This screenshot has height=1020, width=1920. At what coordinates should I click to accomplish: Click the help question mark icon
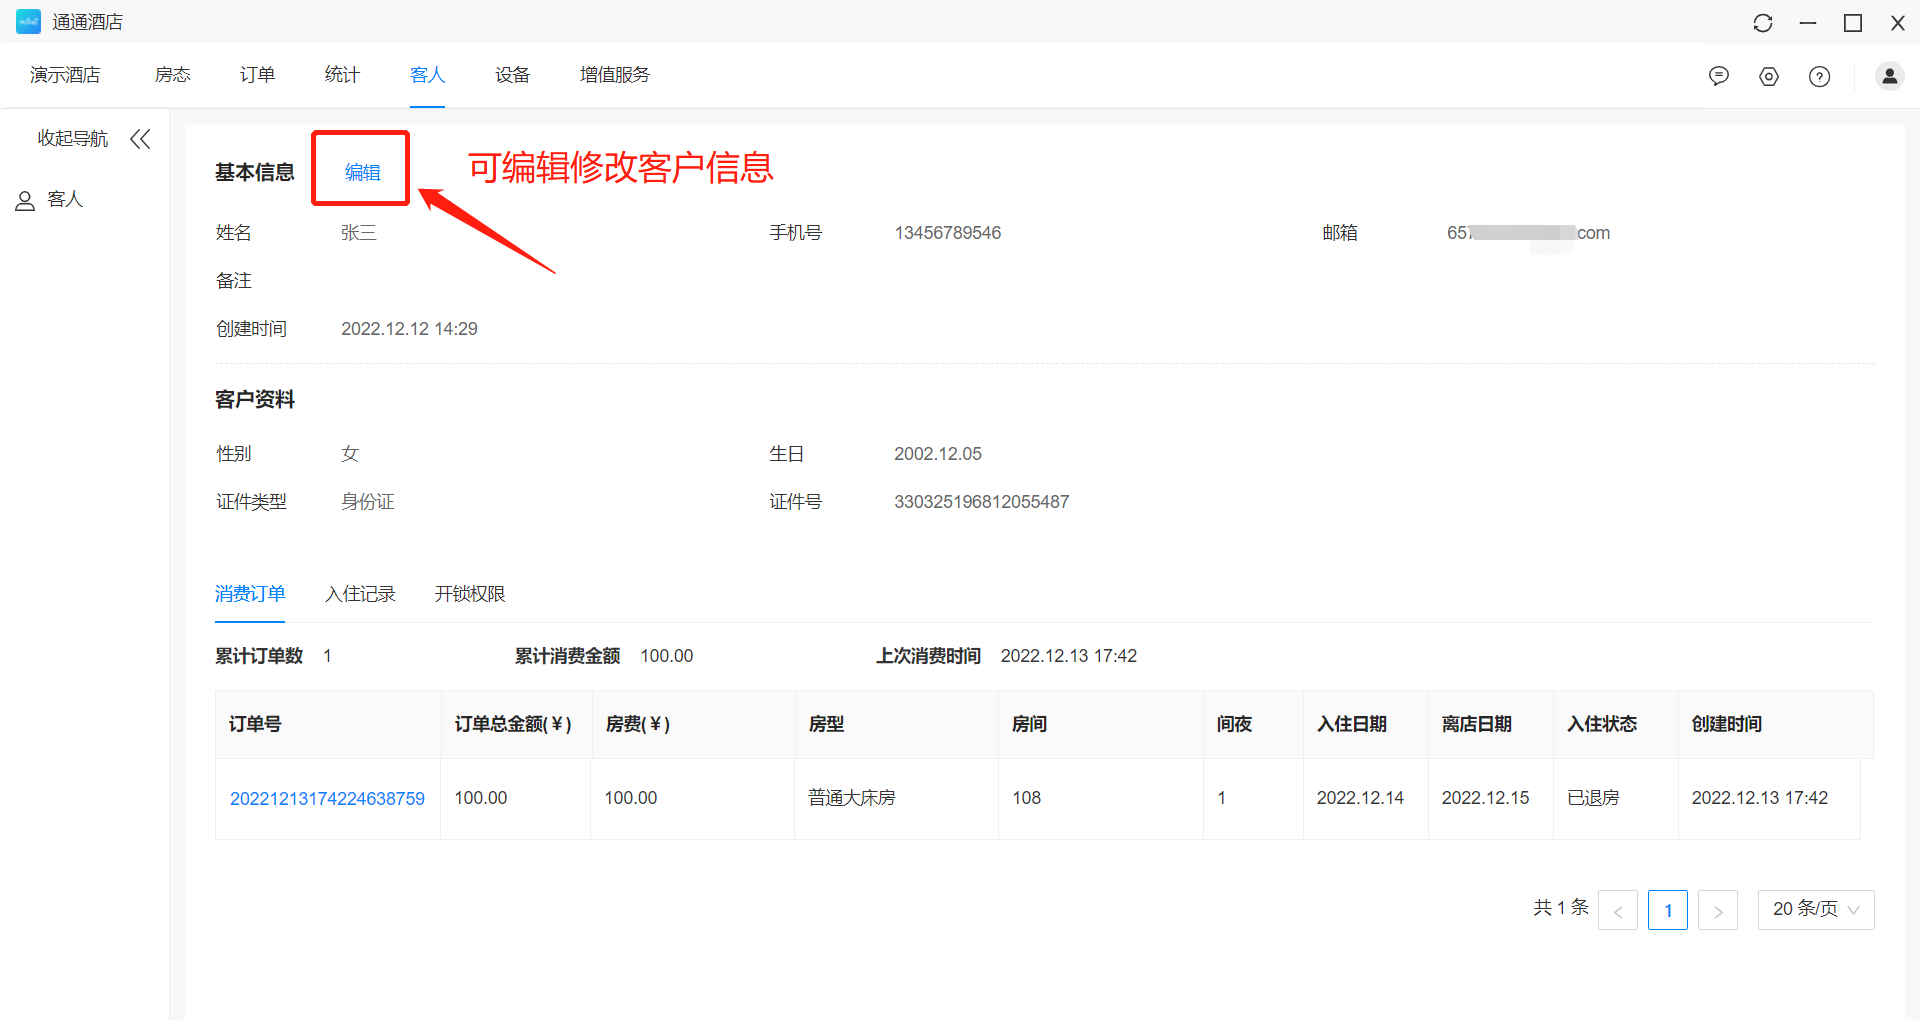click(1819, 76)
